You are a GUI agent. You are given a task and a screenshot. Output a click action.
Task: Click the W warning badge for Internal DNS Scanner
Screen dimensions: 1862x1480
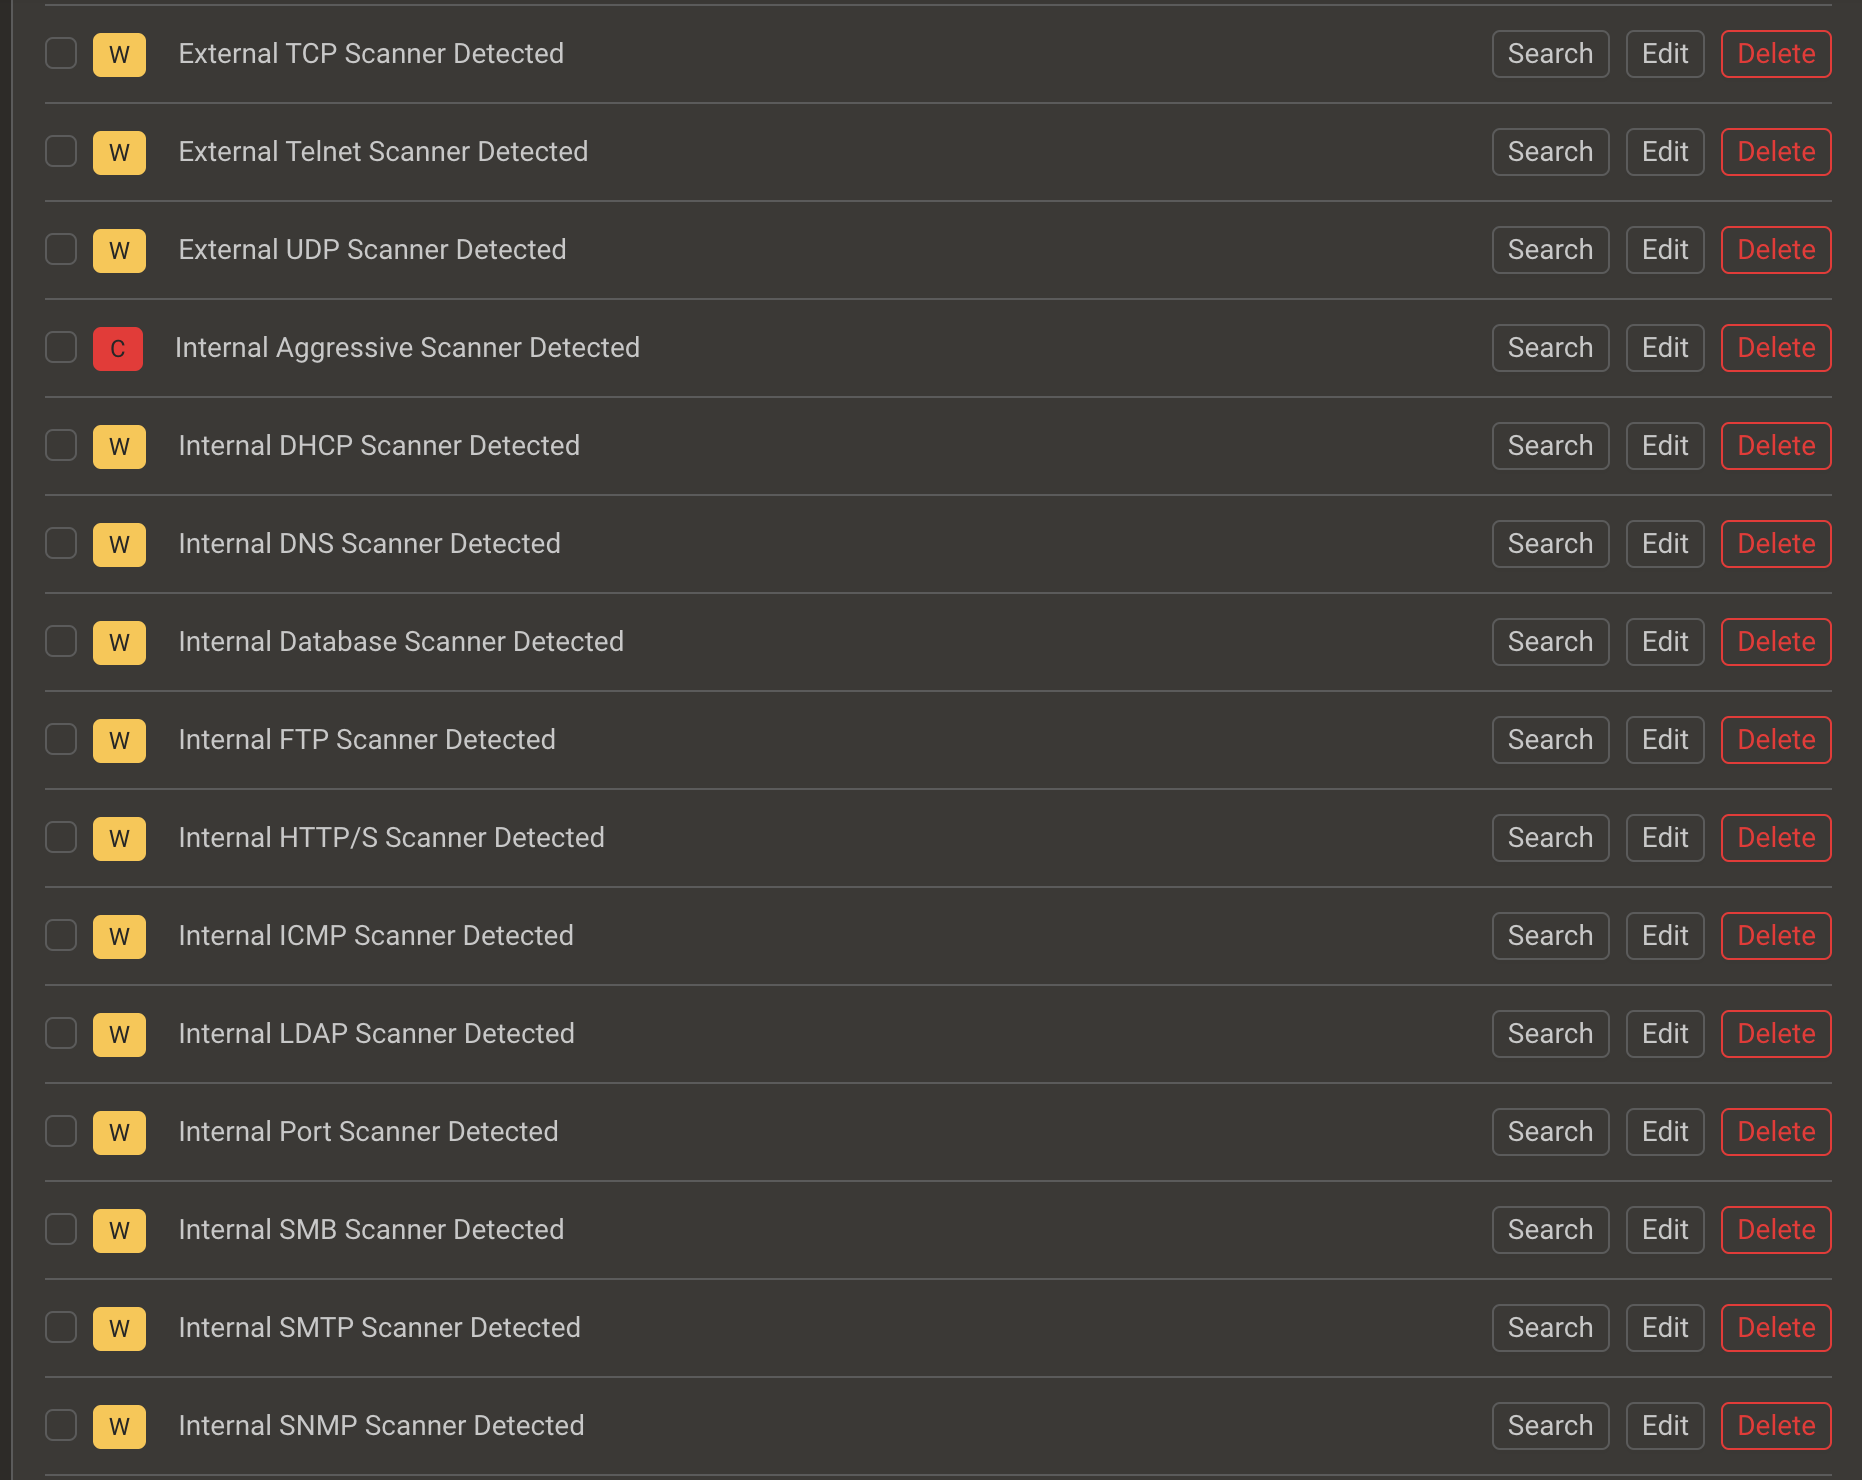click(x=119, y=545)
